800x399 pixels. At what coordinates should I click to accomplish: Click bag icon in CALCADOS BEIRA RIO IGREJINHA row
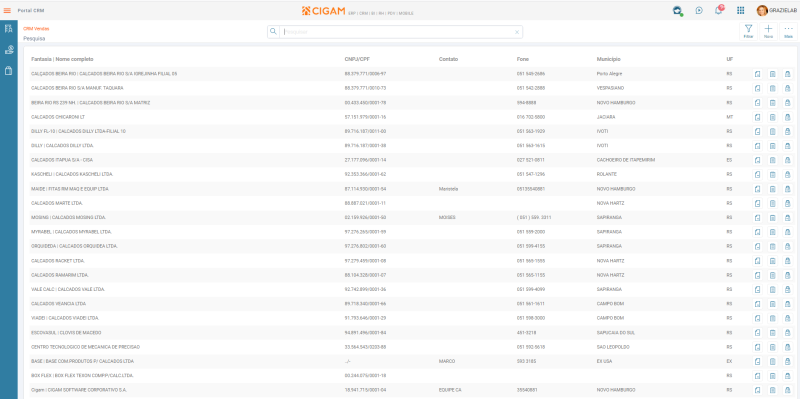tap(787, 74)
